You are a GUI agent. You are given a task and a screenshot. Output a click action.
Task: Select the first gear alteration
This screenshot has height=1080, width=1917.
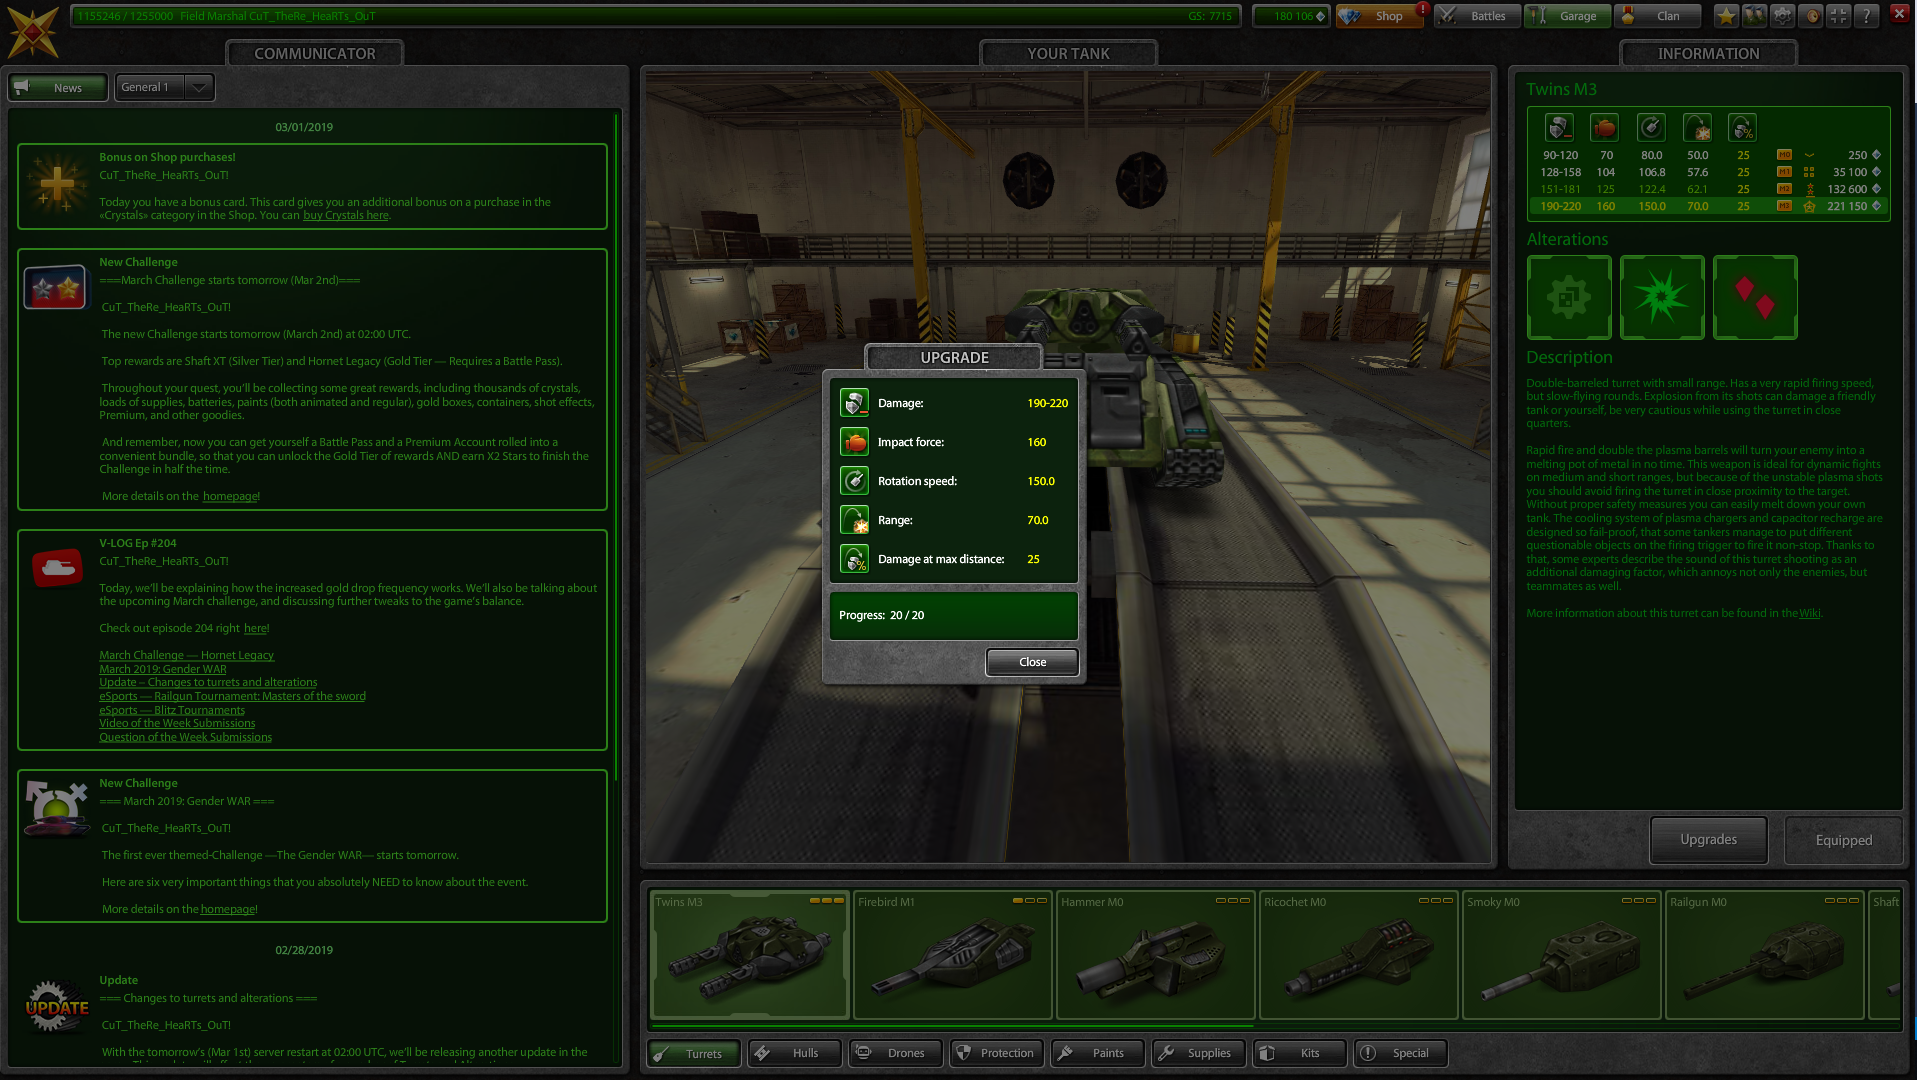coord(1569,297)
